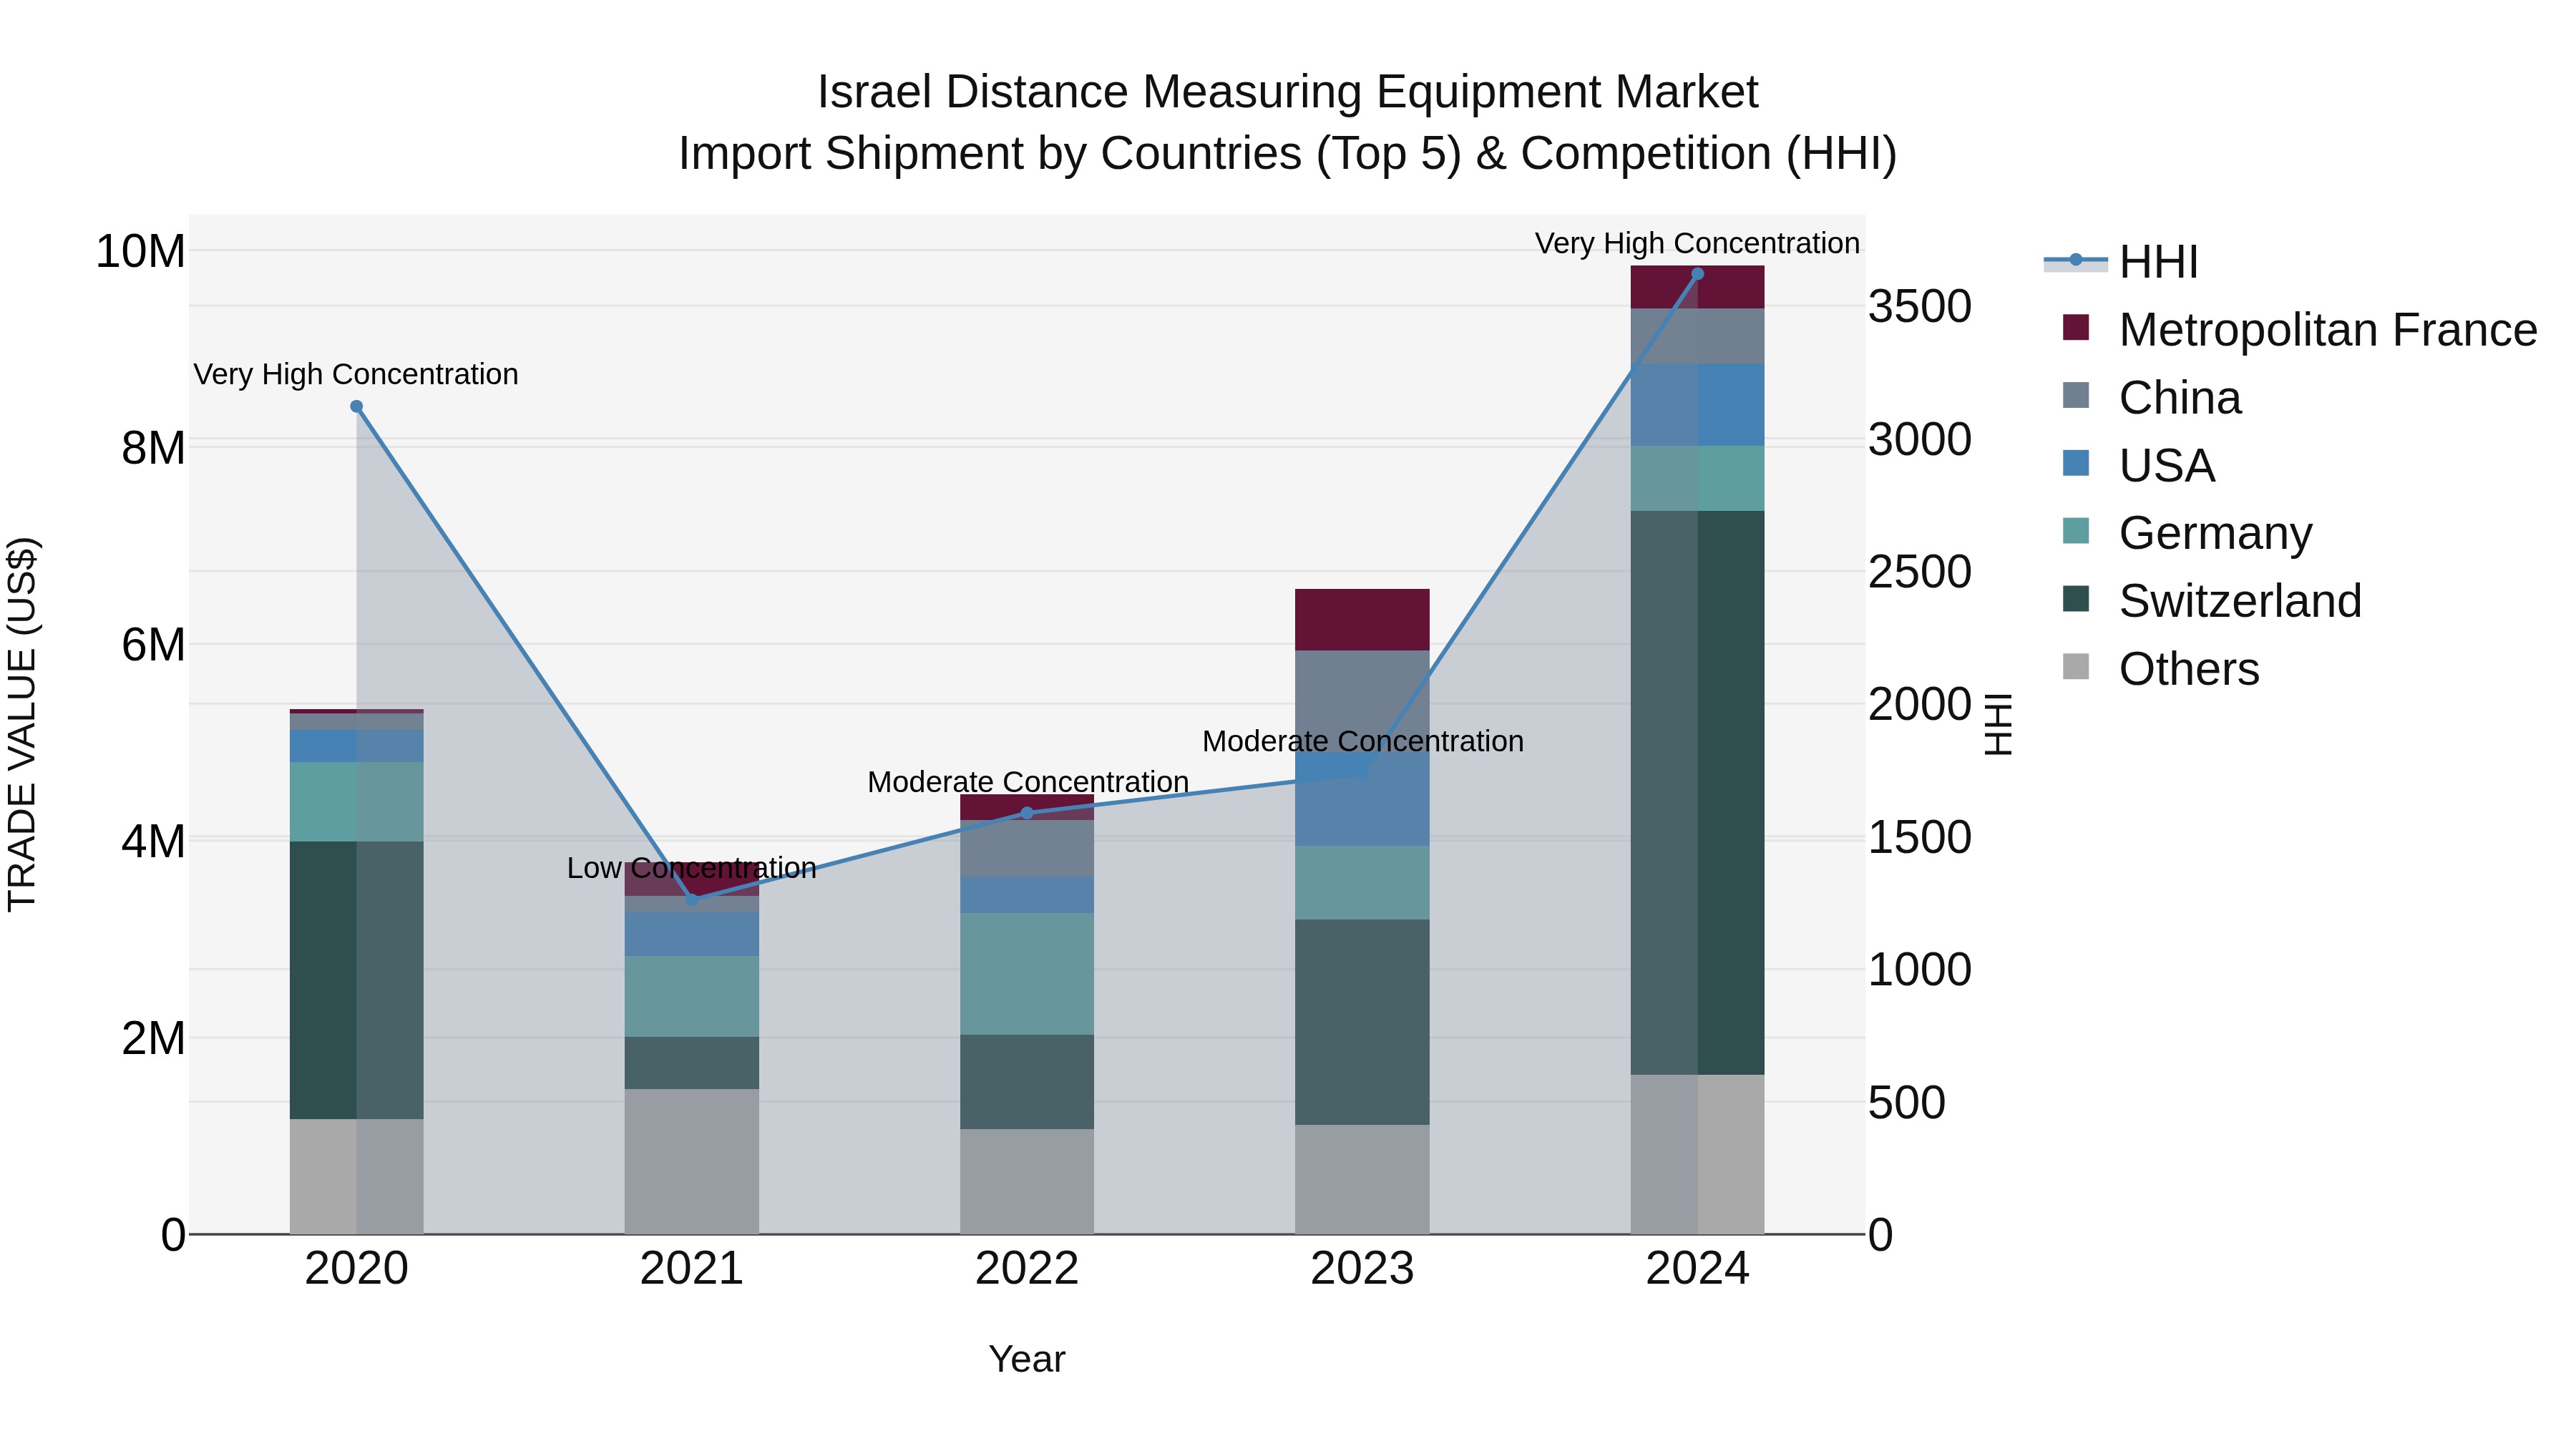
Task: Click 'Very High Concentration' annotation above 2020
Action: 356,374
